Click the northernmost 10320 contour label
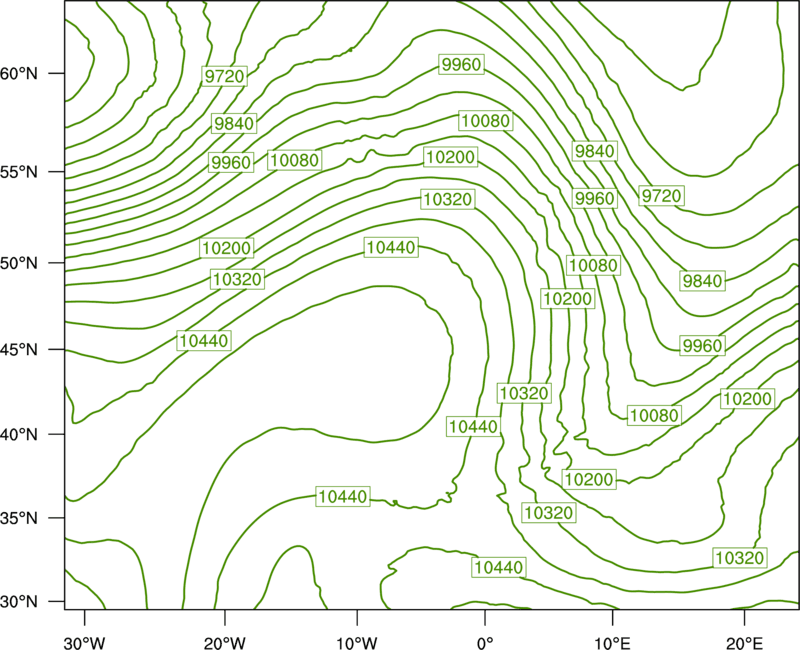Screen dimensions: 800x650 coord(448,198)
